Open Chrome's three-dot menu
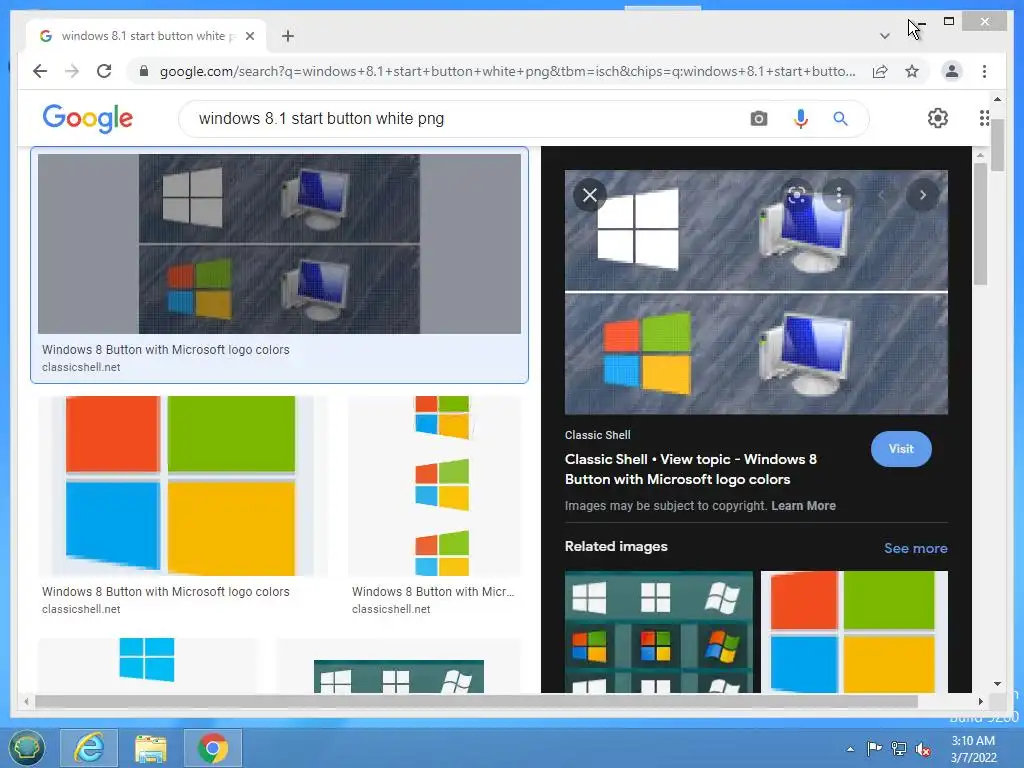Viewport: 1024px width, 768px height. (x=984, y=71)
